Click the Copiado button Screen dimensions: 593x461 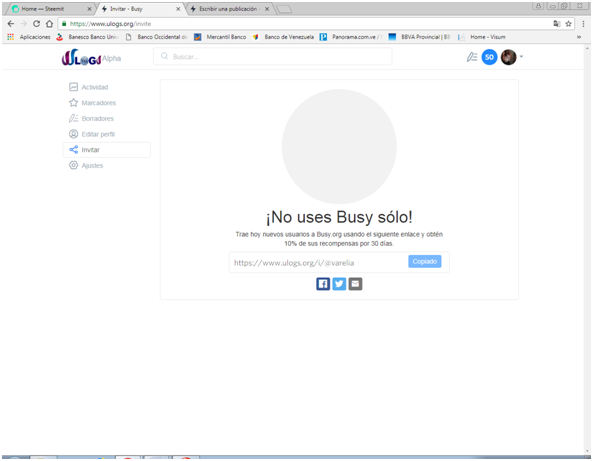[425, 262]
